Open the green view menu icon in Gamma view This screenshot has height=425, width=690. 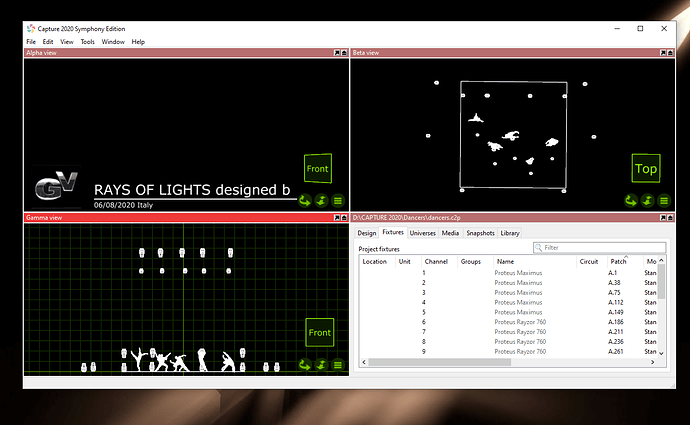338,365
